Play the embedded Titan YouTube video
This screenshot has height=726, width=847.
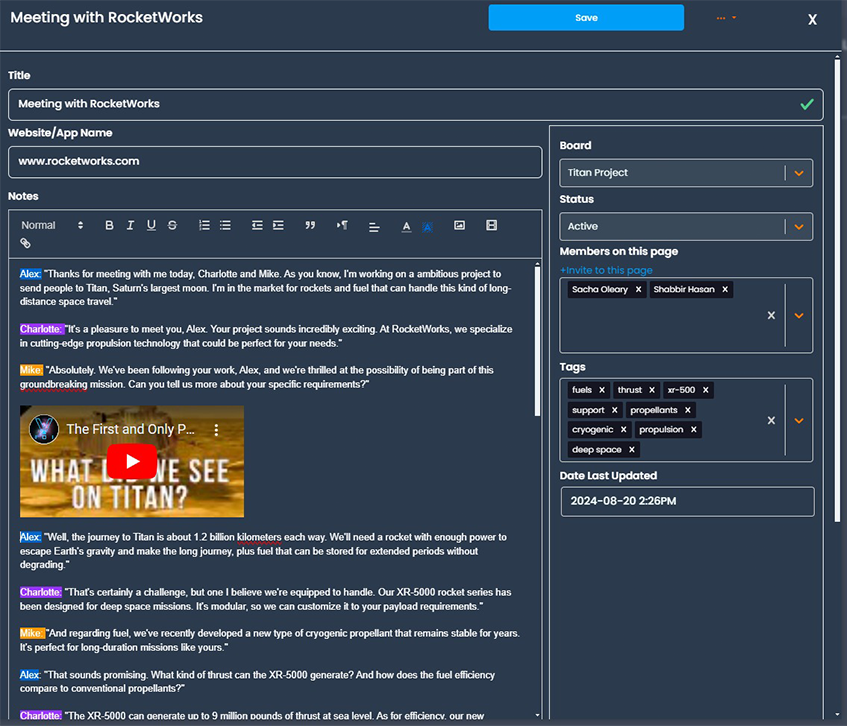[x=132, y=461]
